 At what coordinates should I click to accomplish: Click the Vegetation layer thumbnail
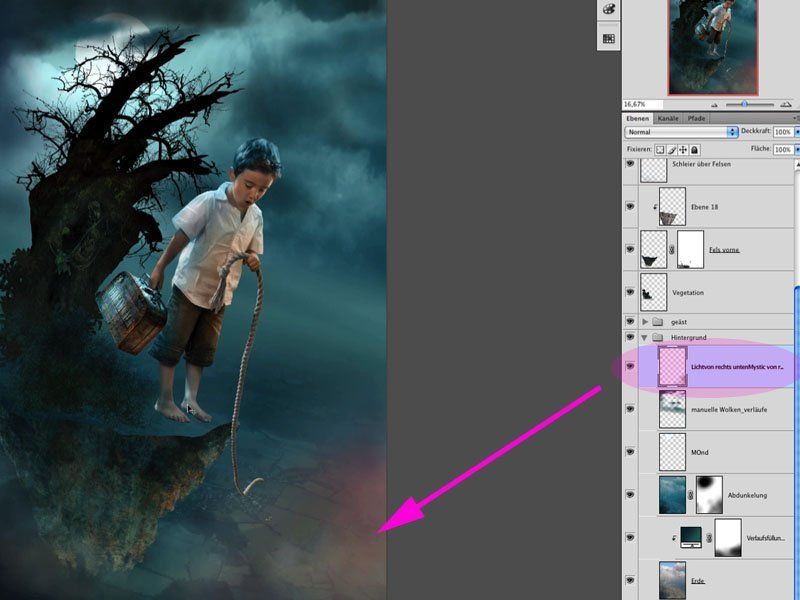(654, 292)
